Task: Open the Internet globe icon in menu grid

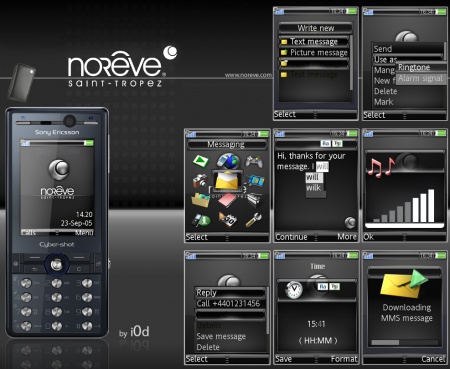Action: [x=228, y=161]
